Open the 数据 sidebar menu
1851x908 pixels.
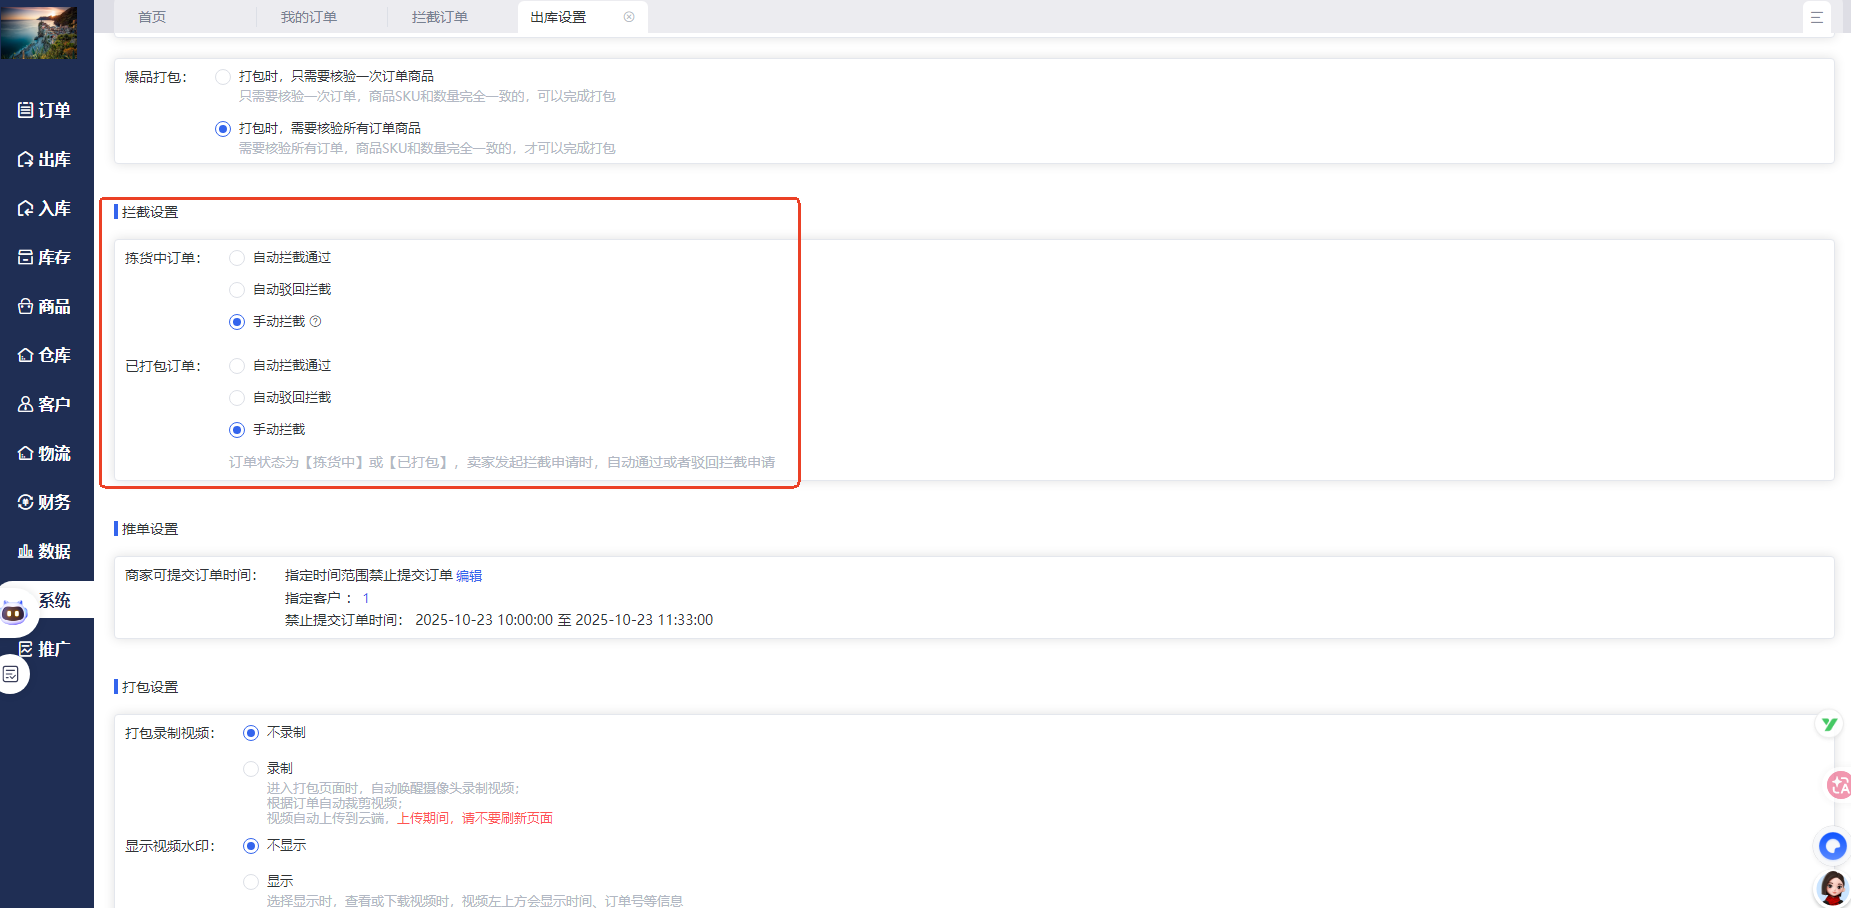click(45, 551)
